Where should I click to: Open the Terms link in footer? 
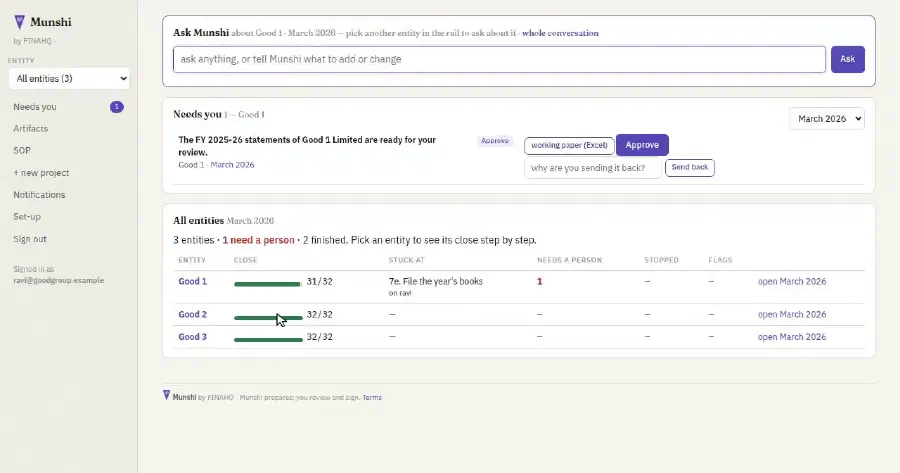point(372,397)
